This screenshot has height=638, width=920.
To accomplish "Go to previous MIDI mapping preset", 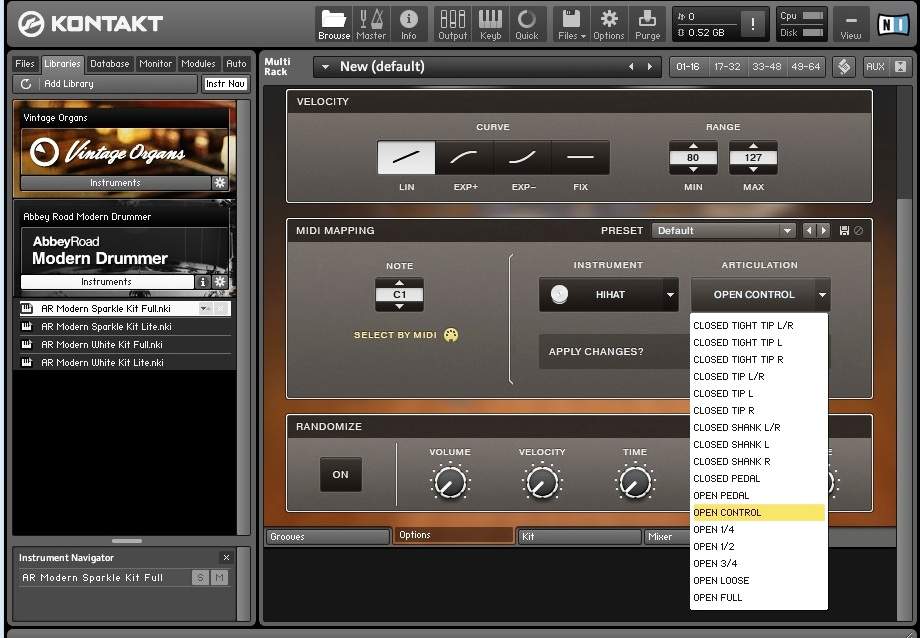I will 809,231.
